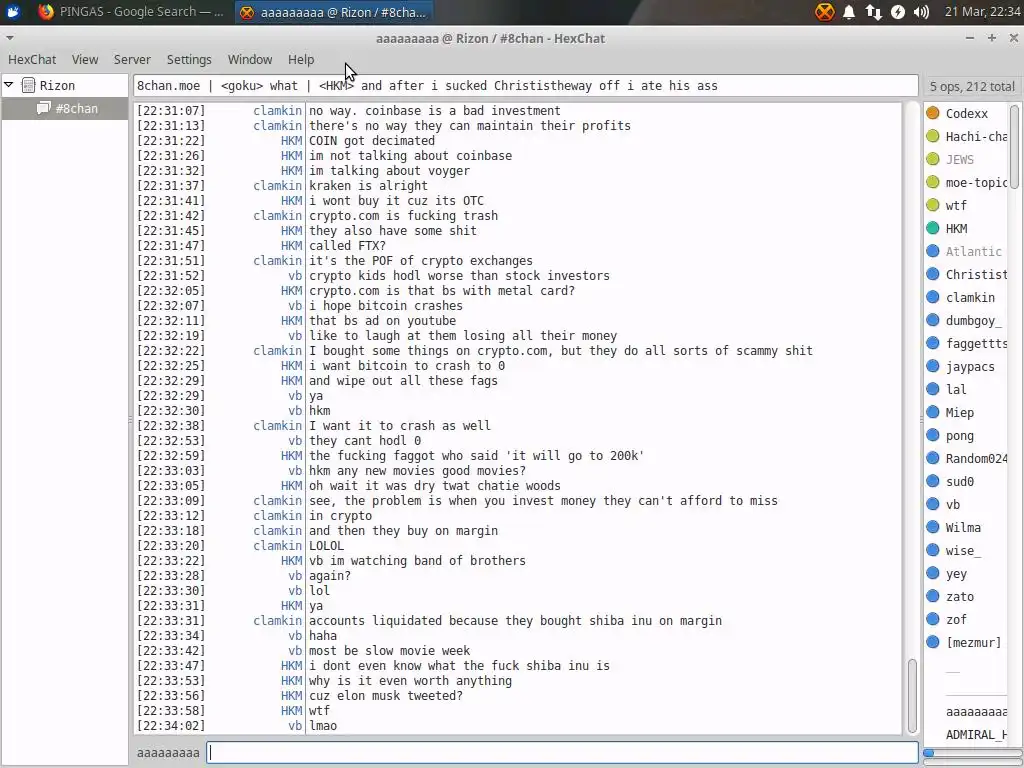1024x768 pixels.
Task: Select user wtf in the user list
Action: tap(956, 206)
